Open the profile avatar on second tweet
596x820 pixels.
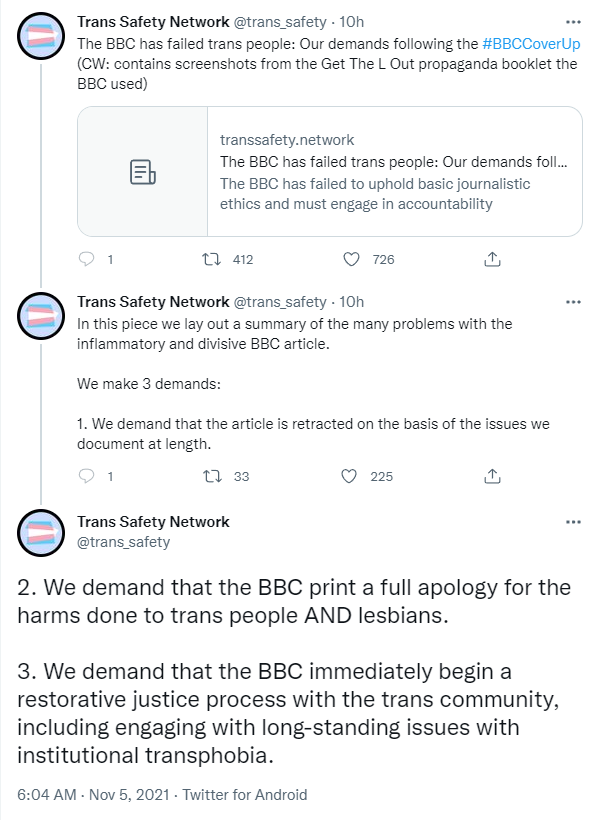[41, 316]
